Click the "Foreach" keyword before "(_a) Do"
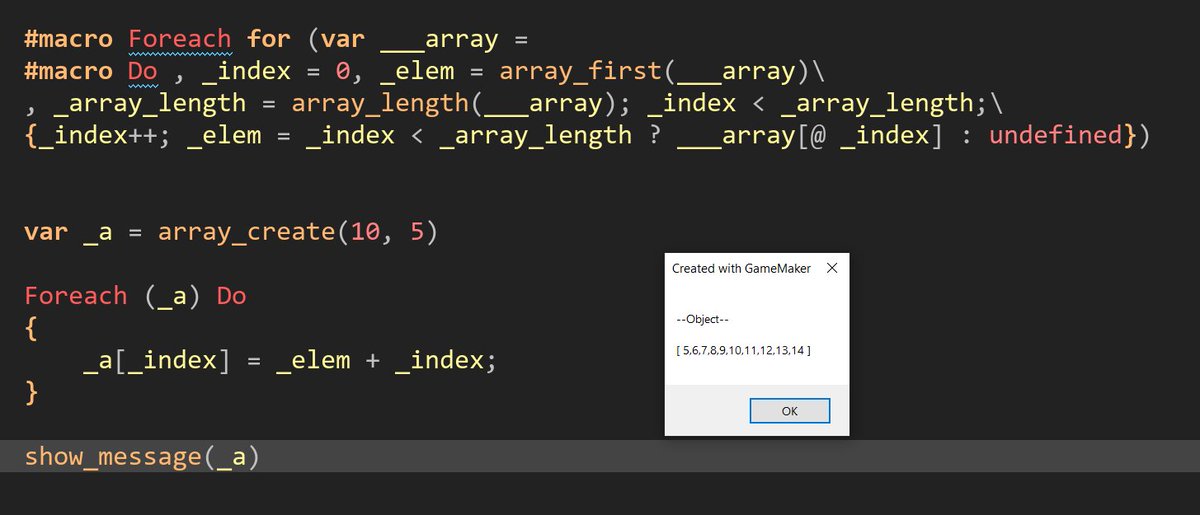 pyautogui.click(x=76, y=296)
